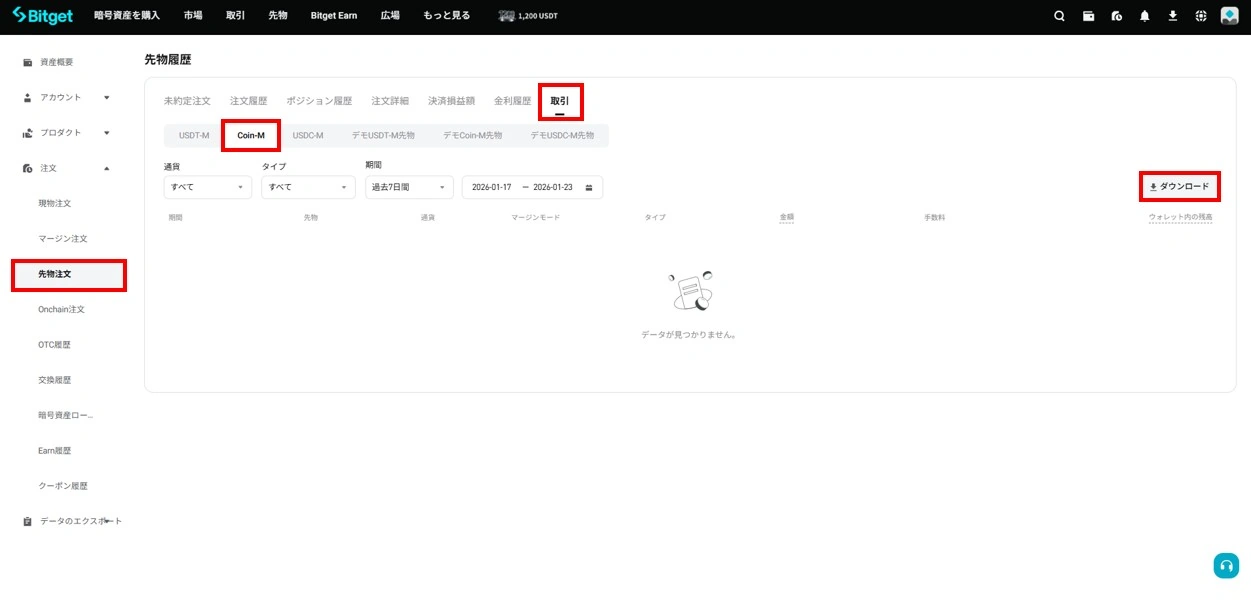Open the app download arrow icon in header

click(1173, 16)
